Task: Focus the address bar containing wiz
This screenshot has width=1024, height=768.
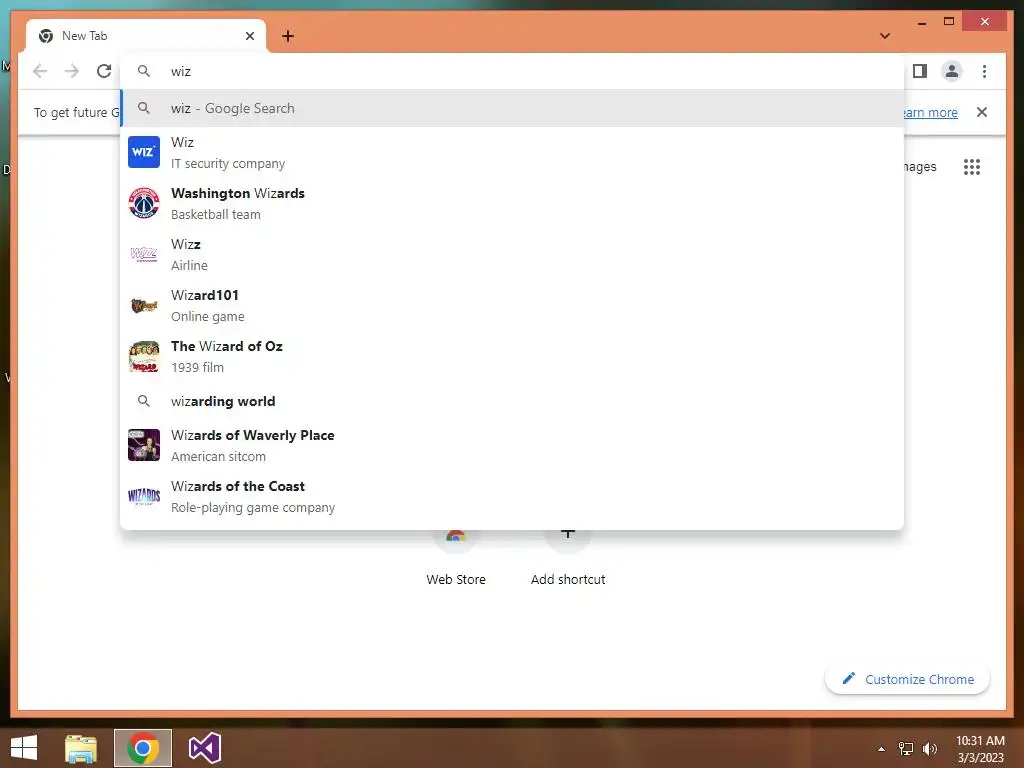Action: (x=513, y=71)
